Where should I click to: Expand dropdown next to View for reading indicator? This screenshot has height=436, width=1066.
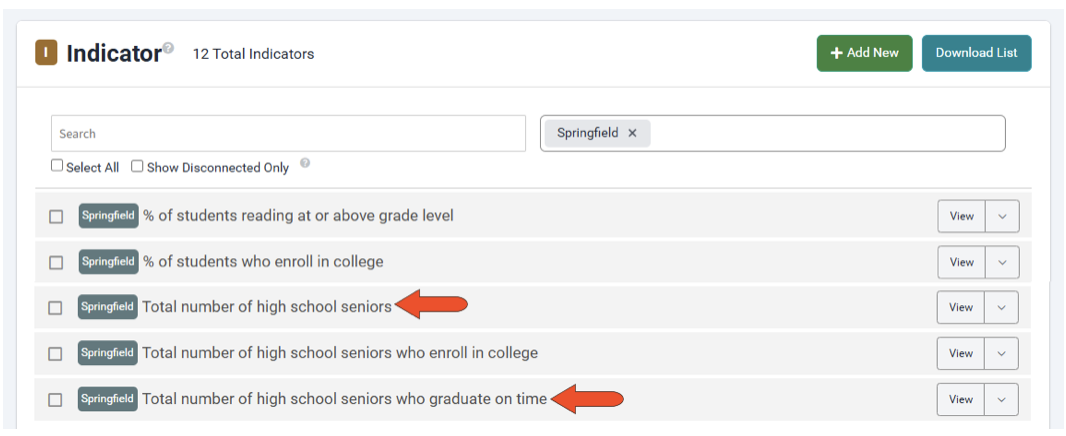coord(1002,216)
